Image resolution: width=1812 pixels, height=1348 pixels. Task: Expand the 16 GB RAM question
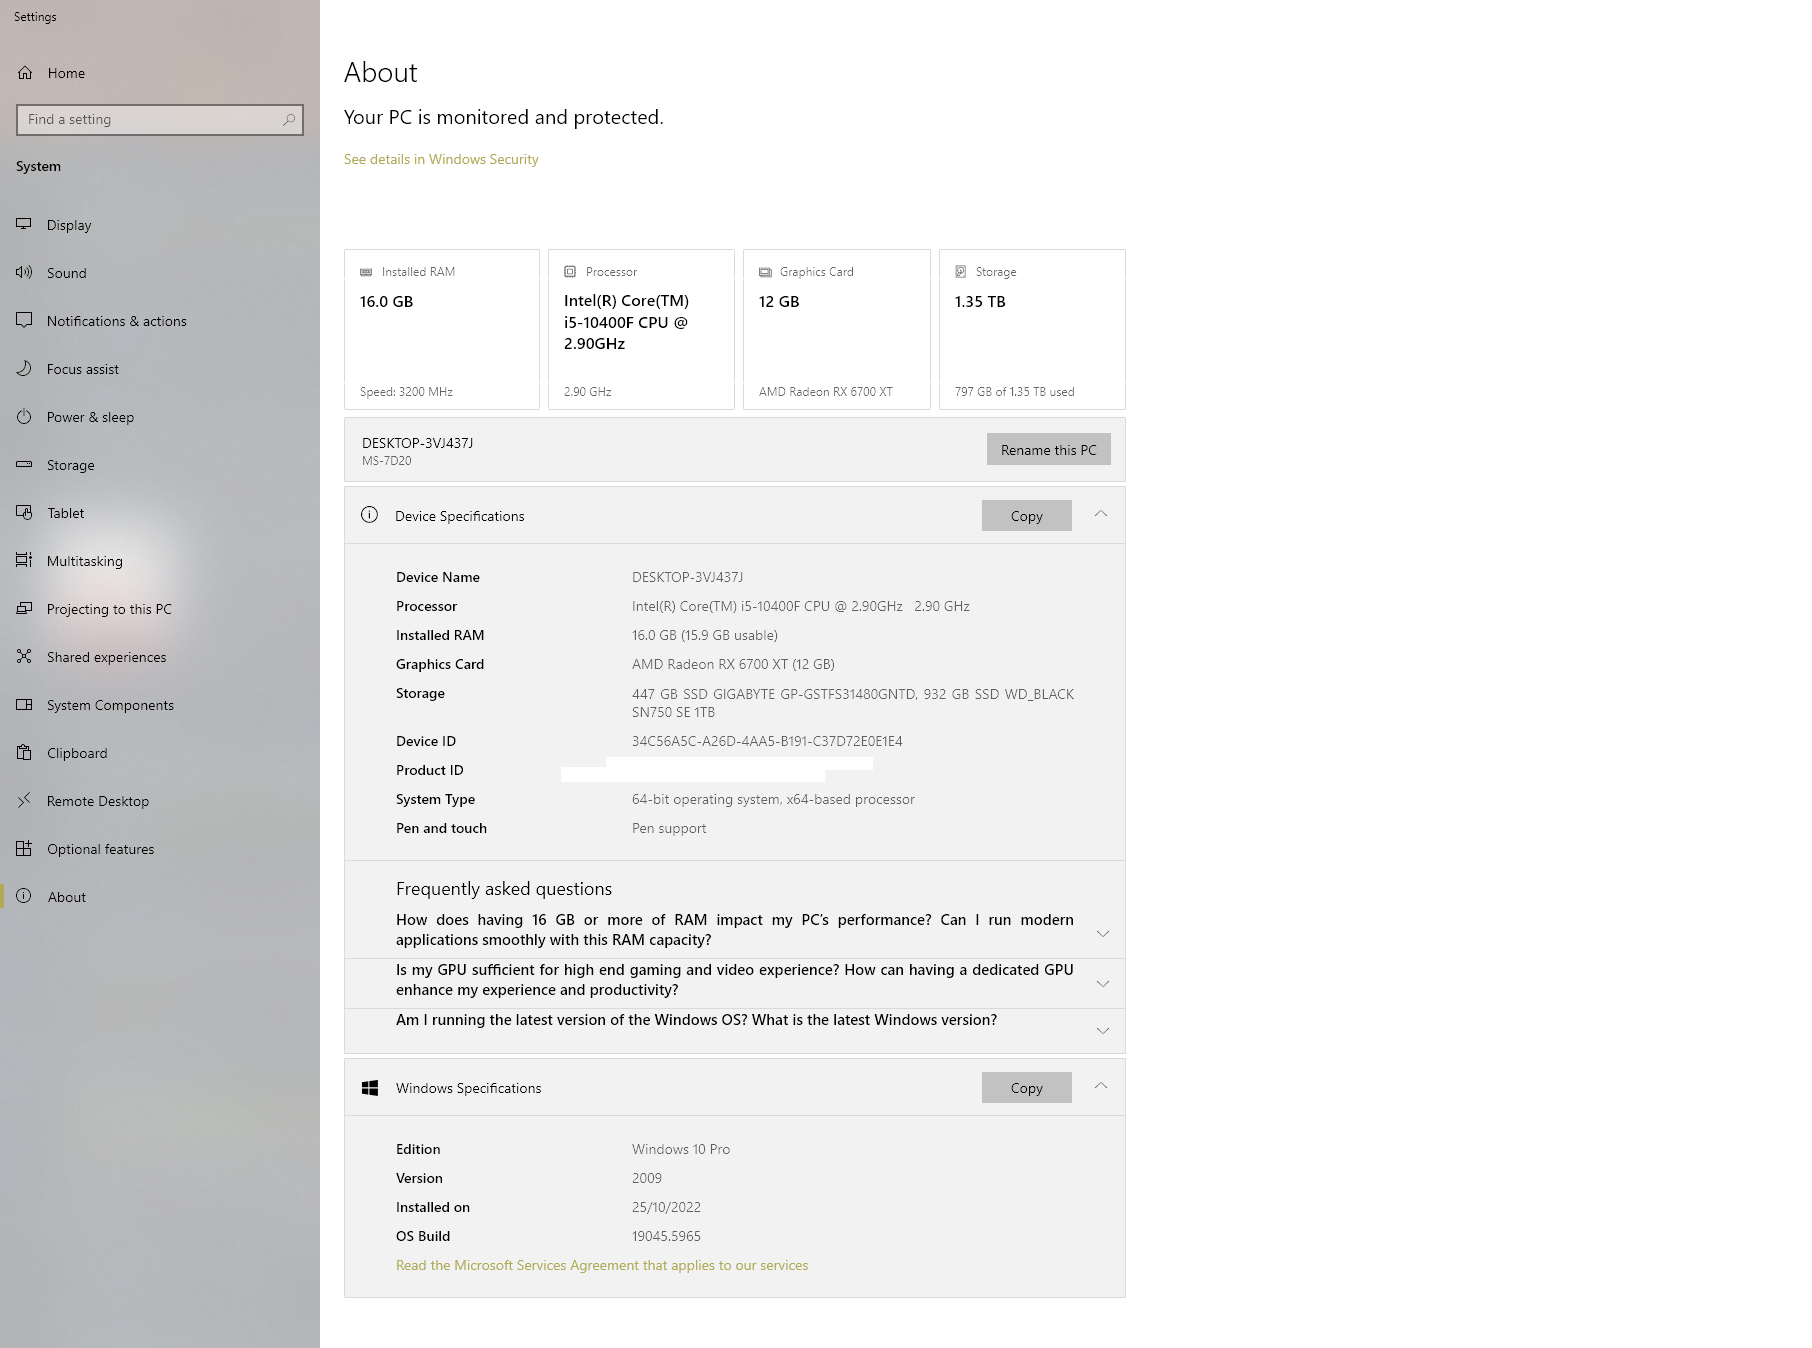click(1103, 934)
